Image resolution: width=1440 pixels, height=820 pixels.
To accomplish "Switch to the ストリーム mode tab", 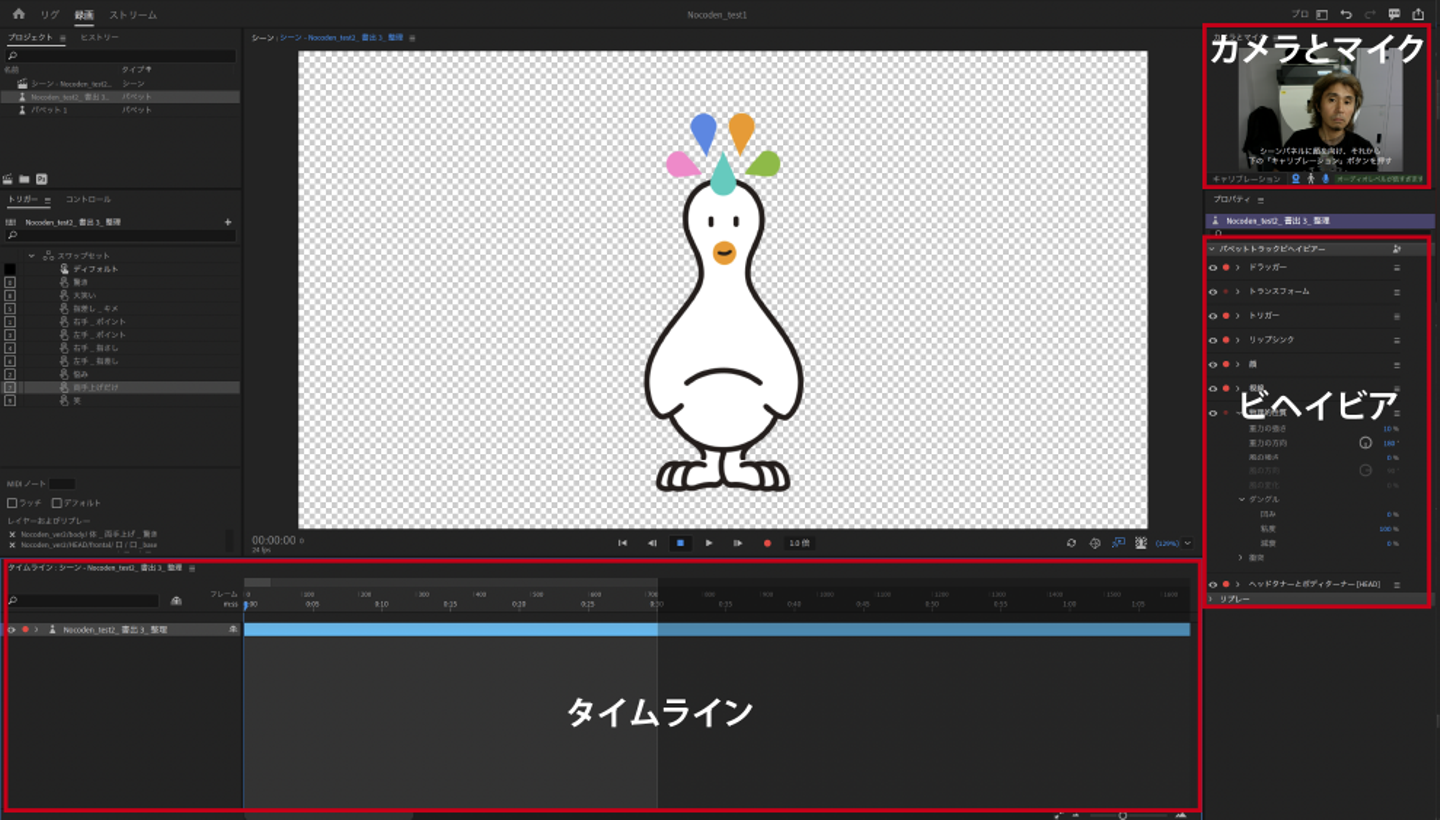I will (133, 15).
